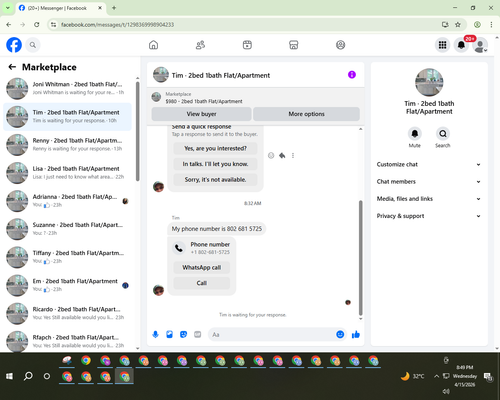Open a new browser tab

[x=114, y=8]
